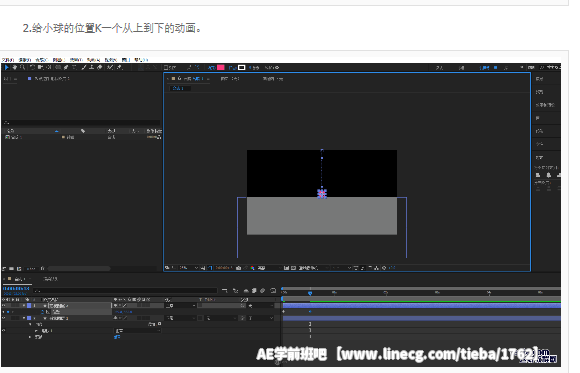Viewport: 580px width, 373px height.
Task: Click the draft 3D icon in timeline
Action: point(236,291)
